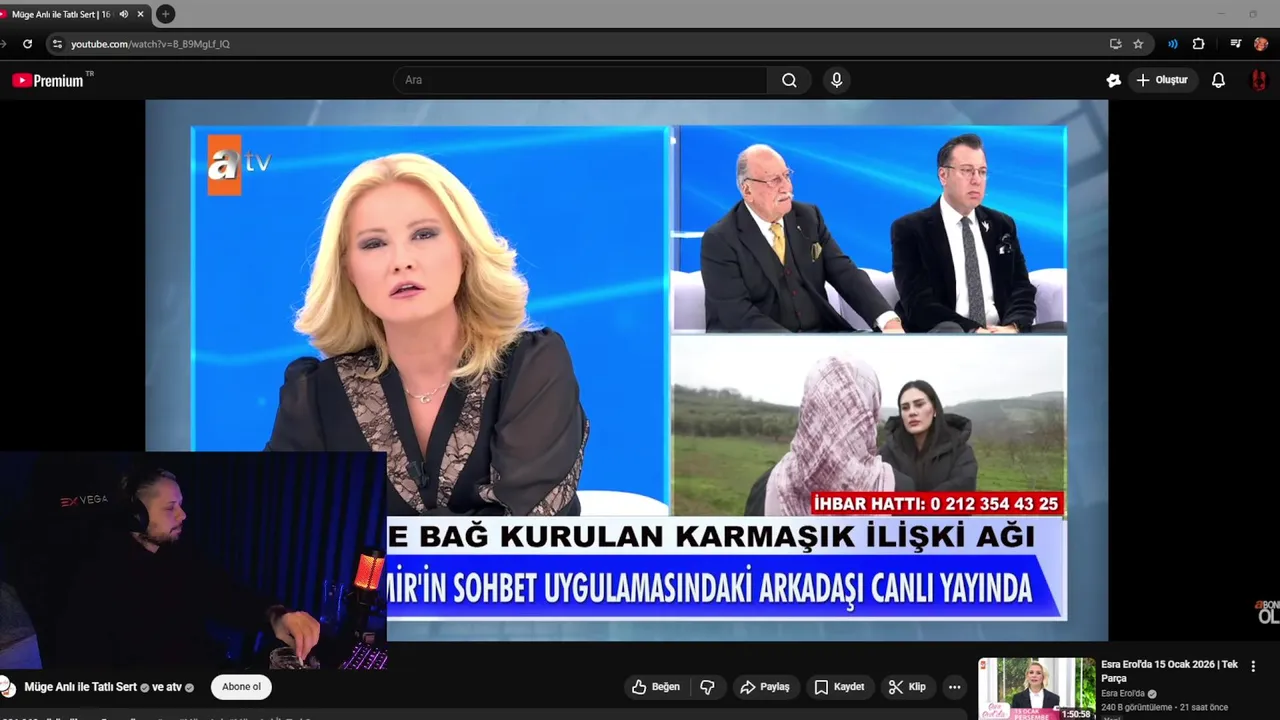Create a clip with Klip button

click(907, 687)
